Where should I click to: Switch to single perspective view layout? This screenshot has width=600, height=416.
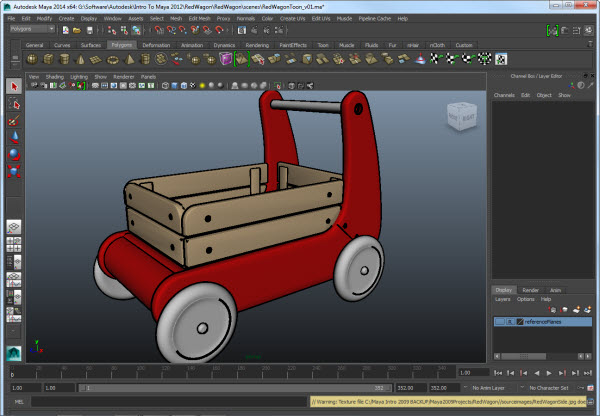point(14,227)
